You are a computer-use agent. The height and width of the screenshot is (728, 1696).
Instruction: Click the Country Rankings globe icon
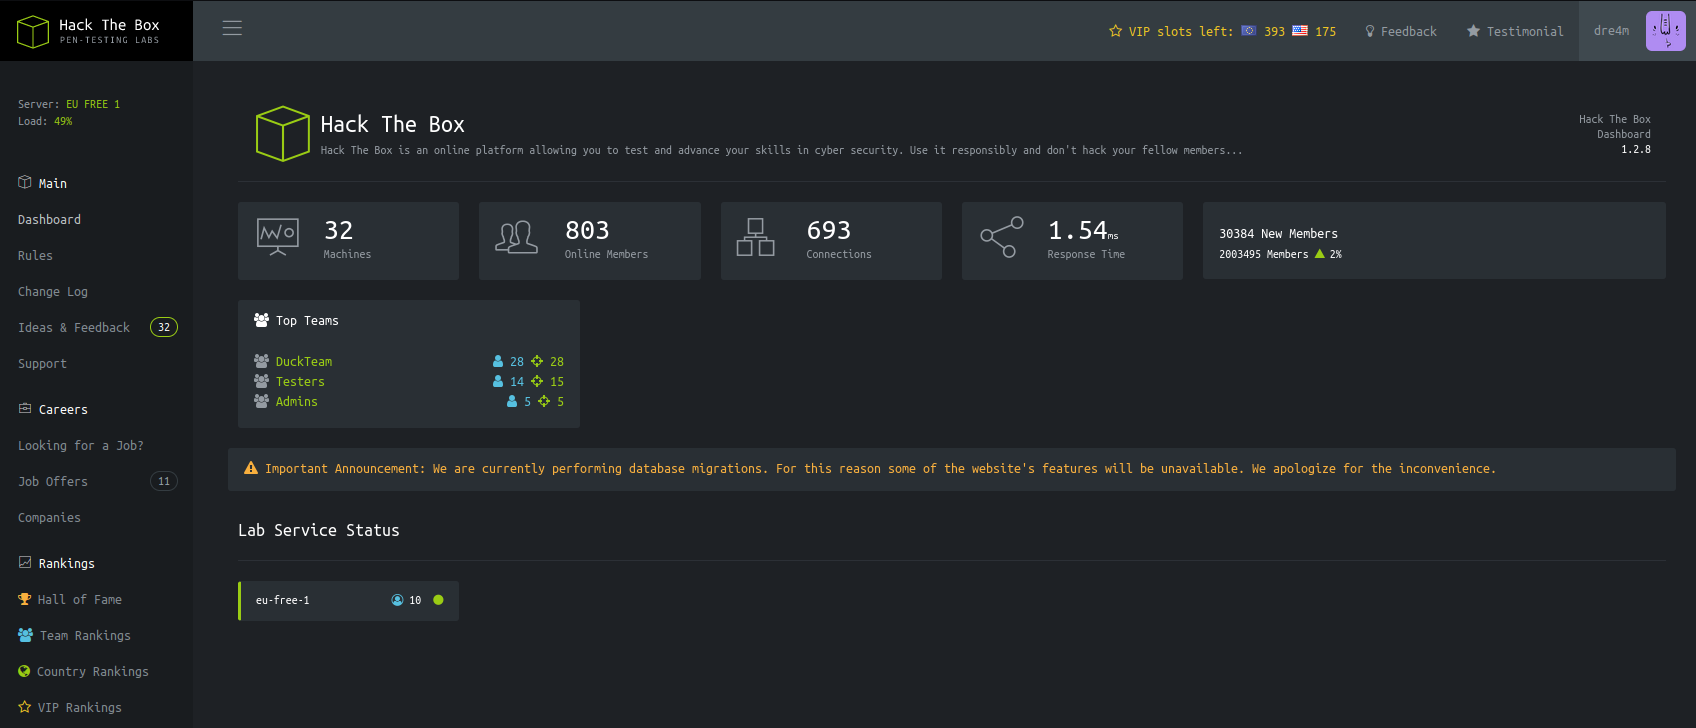tap(24, 671)
